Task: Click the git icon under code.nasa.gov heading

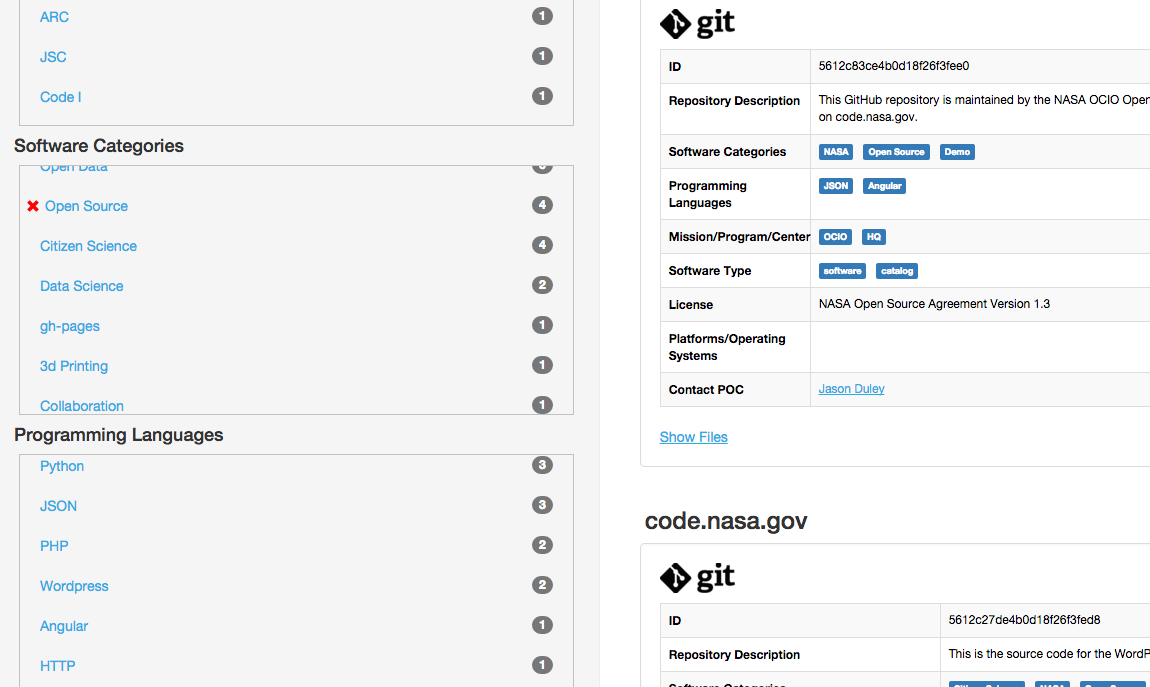Action: pyautogui.click(x=697, y=578)
